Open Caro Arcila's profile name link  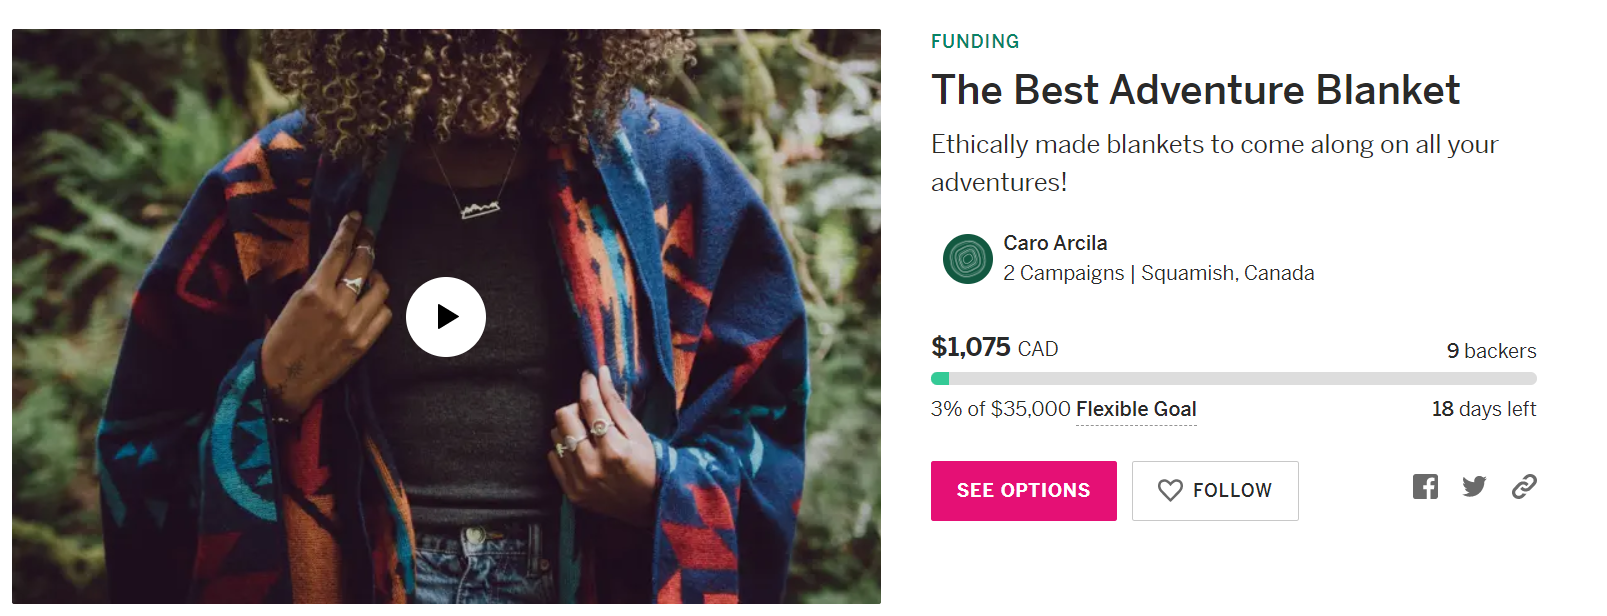click(x=1055, y=243)
